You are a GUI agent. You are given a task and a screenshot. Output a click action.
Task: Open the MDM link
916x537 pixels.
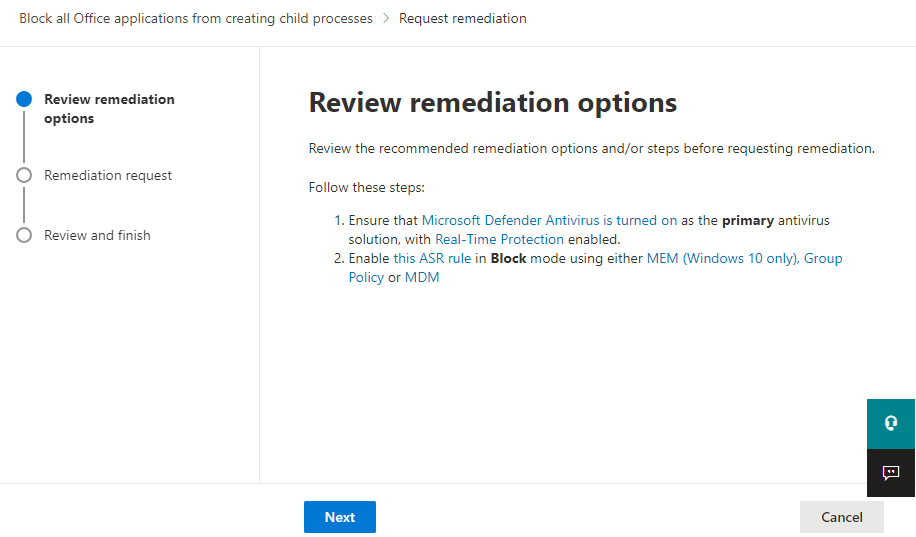click(422, 277)
